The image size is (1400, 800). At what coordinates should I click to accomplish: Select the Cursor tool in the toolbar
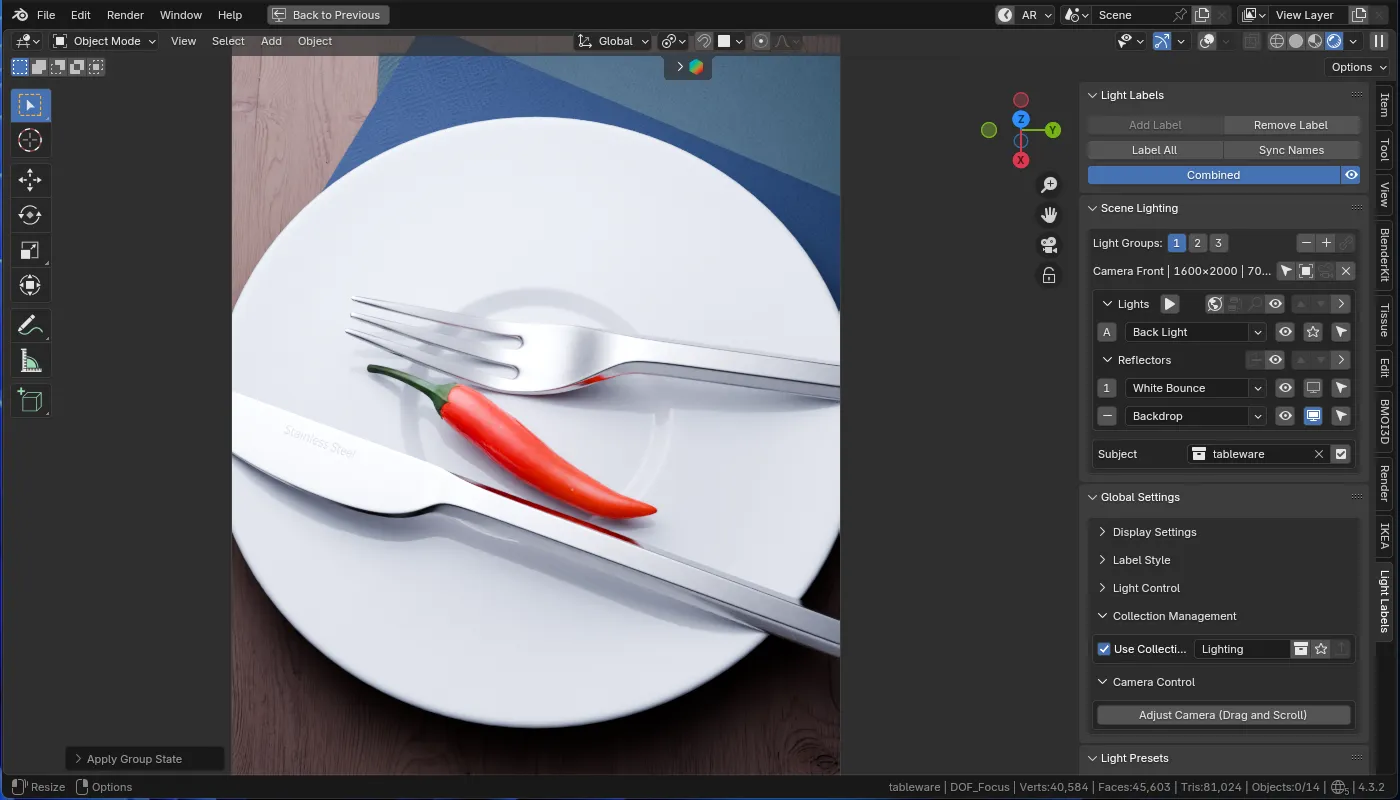pos(30,141)
